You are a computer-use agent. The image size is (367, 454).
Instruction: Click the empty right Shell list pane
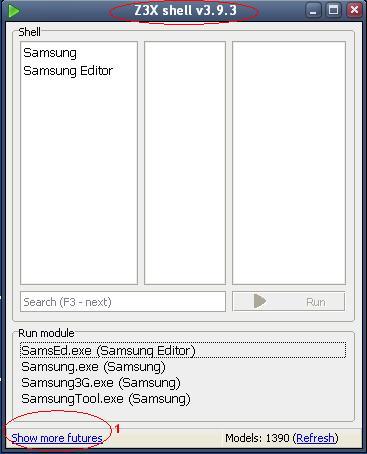click(289, 163)
